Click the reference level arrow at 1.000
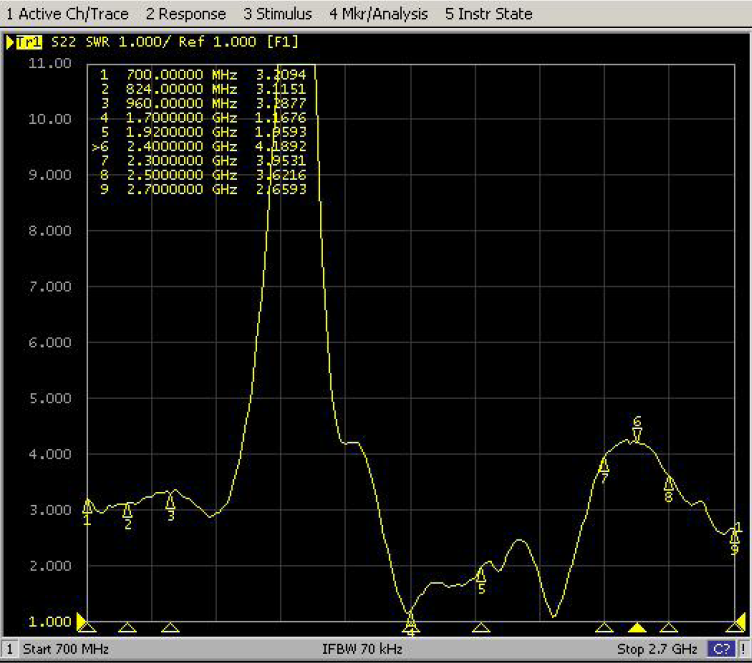This screenshot has width=752, height=663. point(82,621)
